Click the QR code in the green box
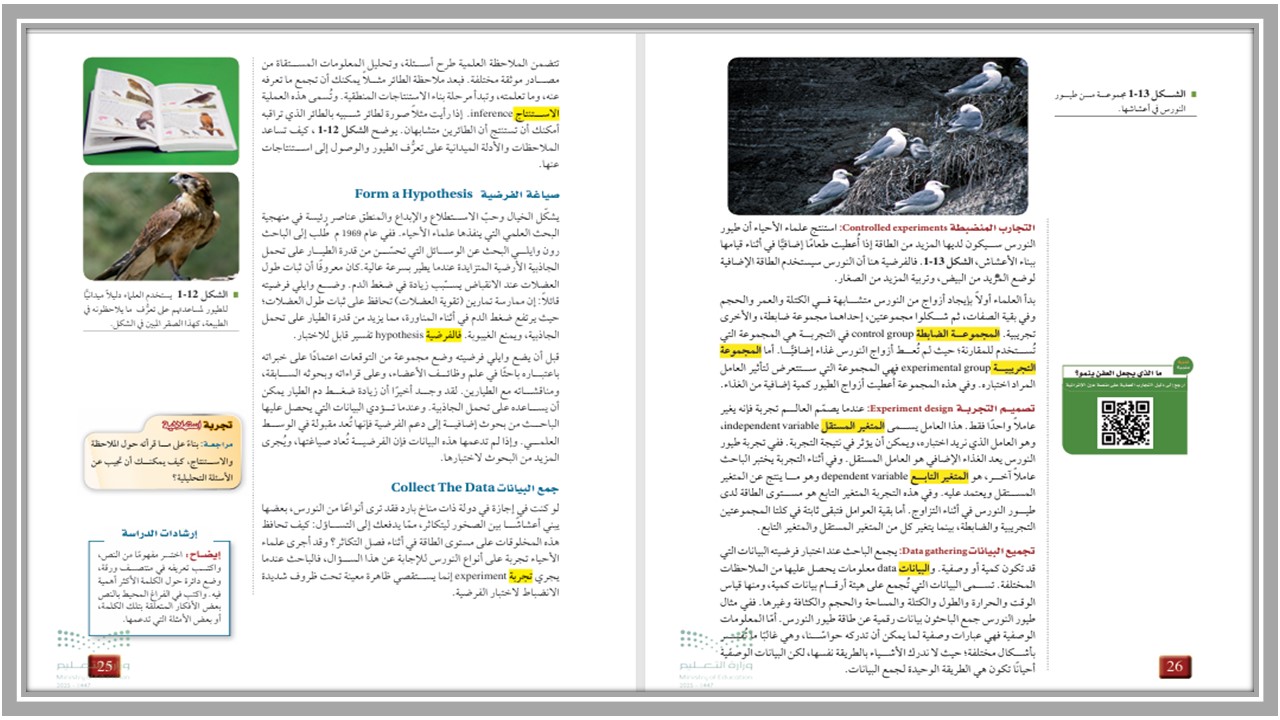 point(1125,422)
